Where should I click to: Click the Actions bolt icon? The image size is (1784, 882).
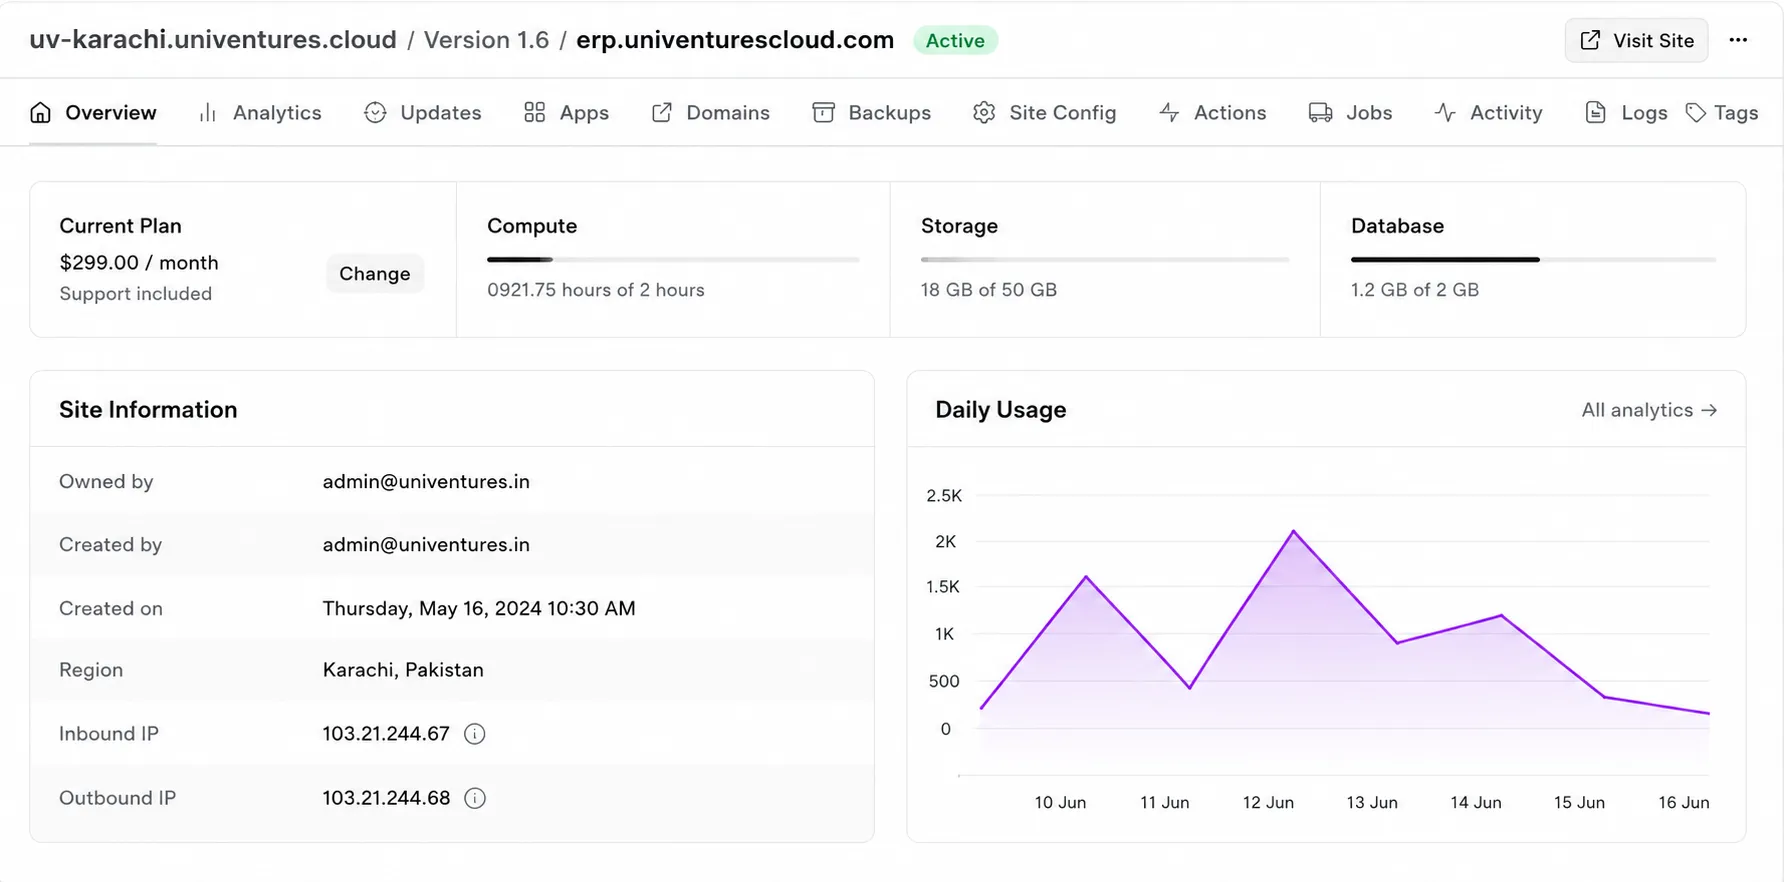point(1169,113)
